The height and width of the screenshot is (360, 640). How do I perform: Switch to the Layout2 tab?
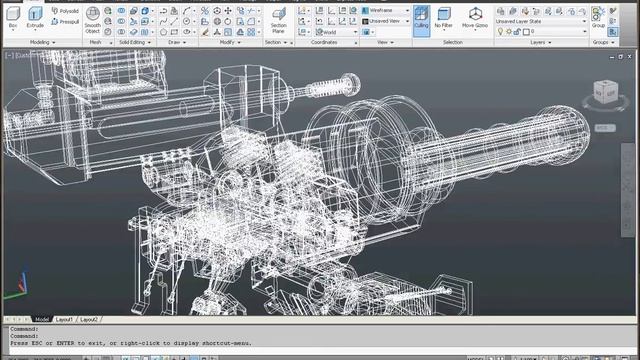(89, 319)
